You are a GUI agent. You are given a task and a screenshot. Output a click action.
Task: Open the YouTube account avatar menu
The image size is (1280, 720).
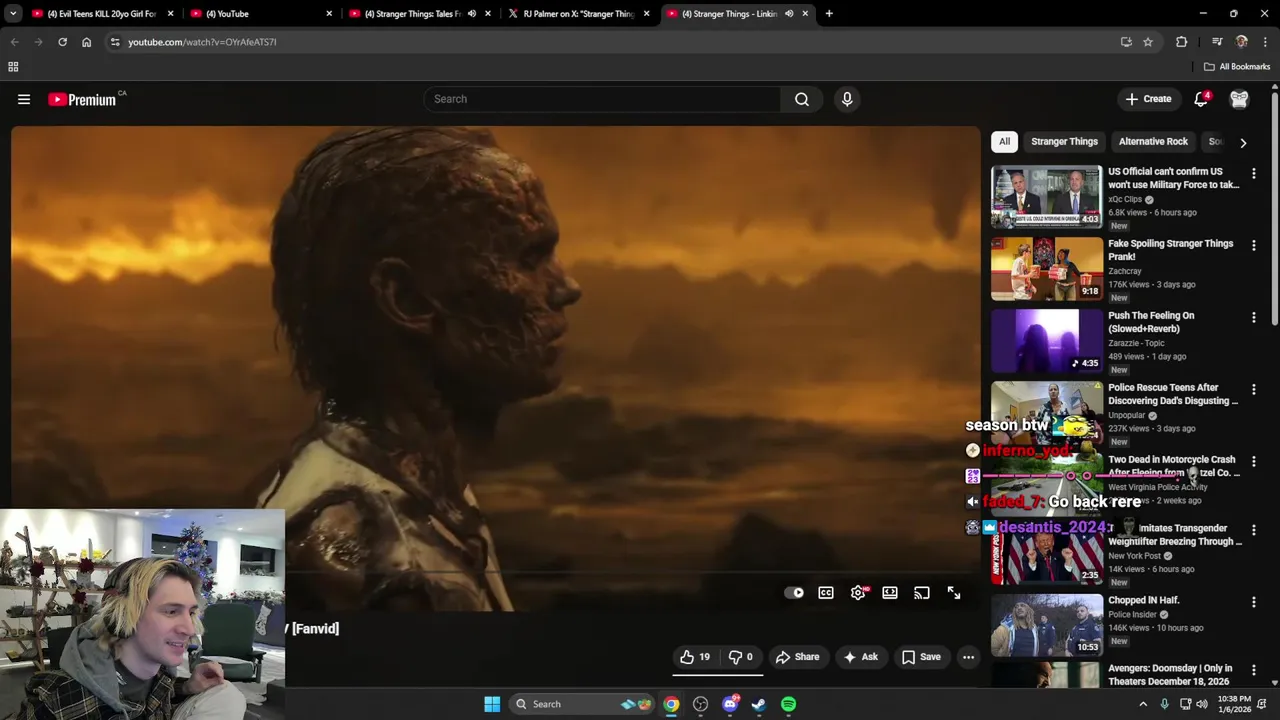click(x=1239, y=99)
